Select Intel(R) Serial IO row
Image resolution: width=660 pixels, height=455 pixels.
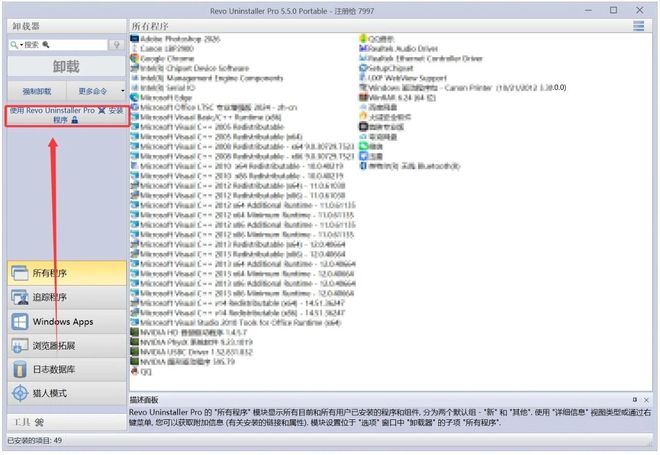(163, 88)
